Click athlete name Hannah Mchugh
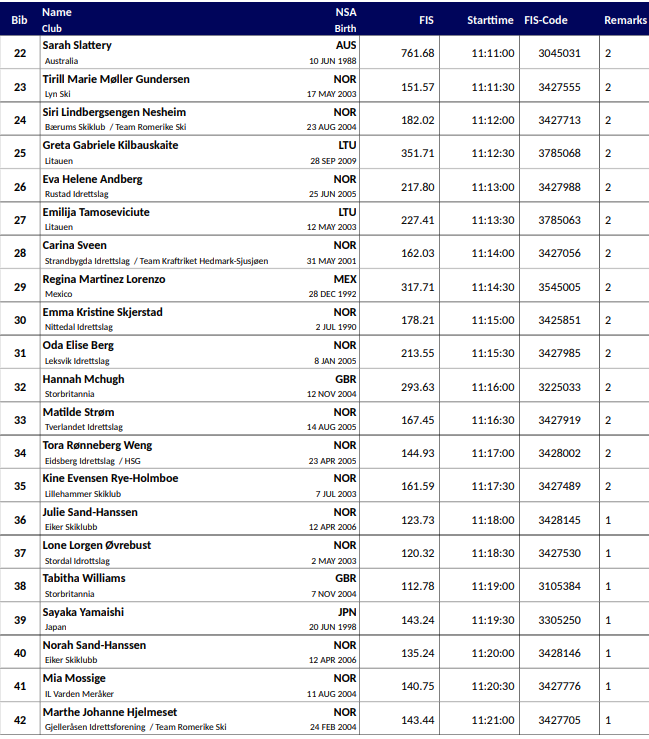 pos(83,379)
